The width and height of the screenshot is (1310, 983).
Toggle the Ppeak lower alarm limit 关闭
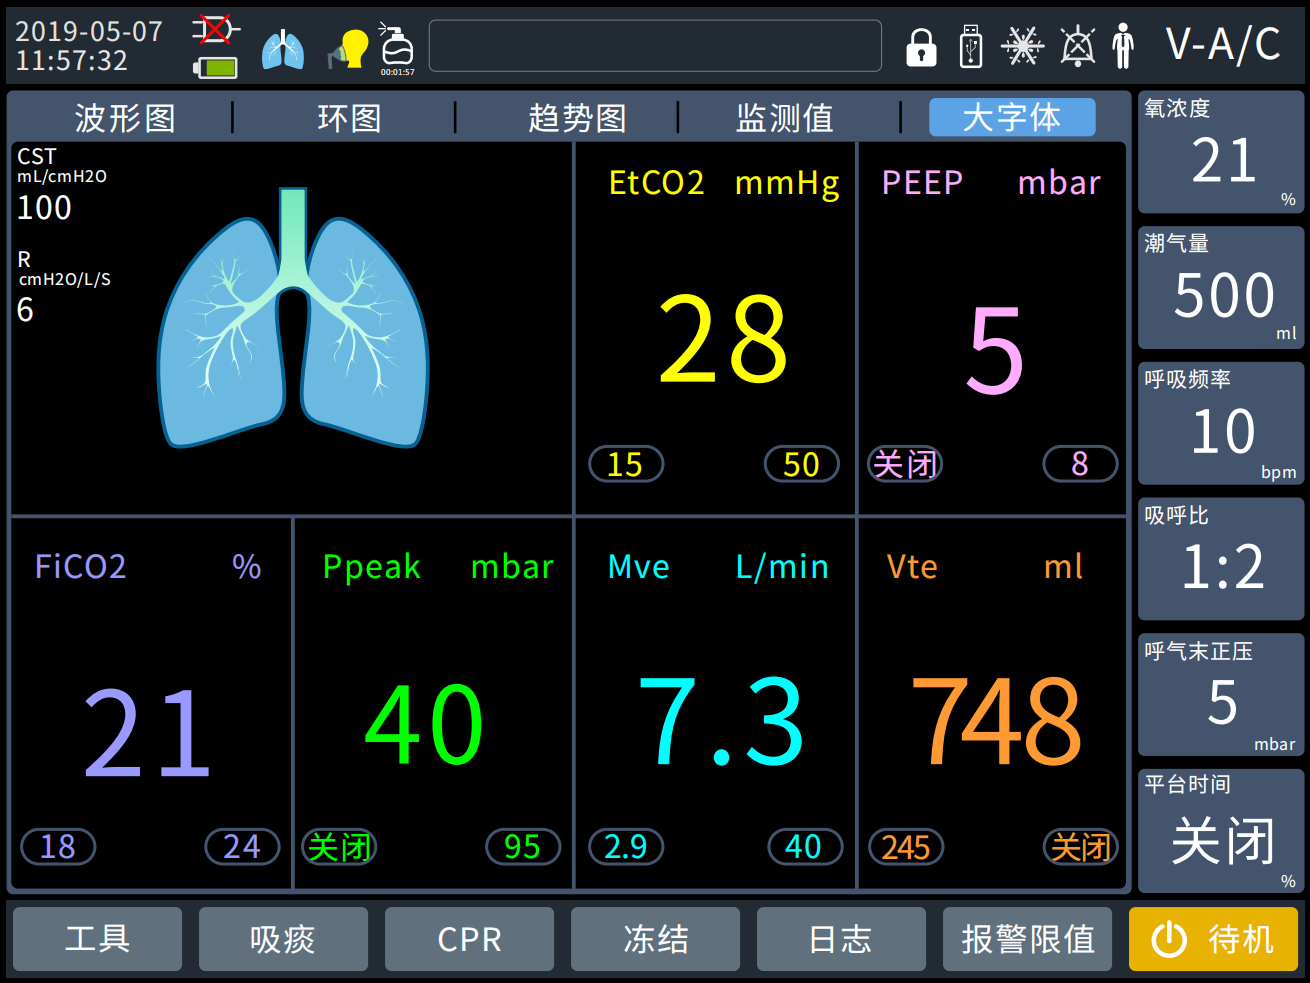(340, 847)
